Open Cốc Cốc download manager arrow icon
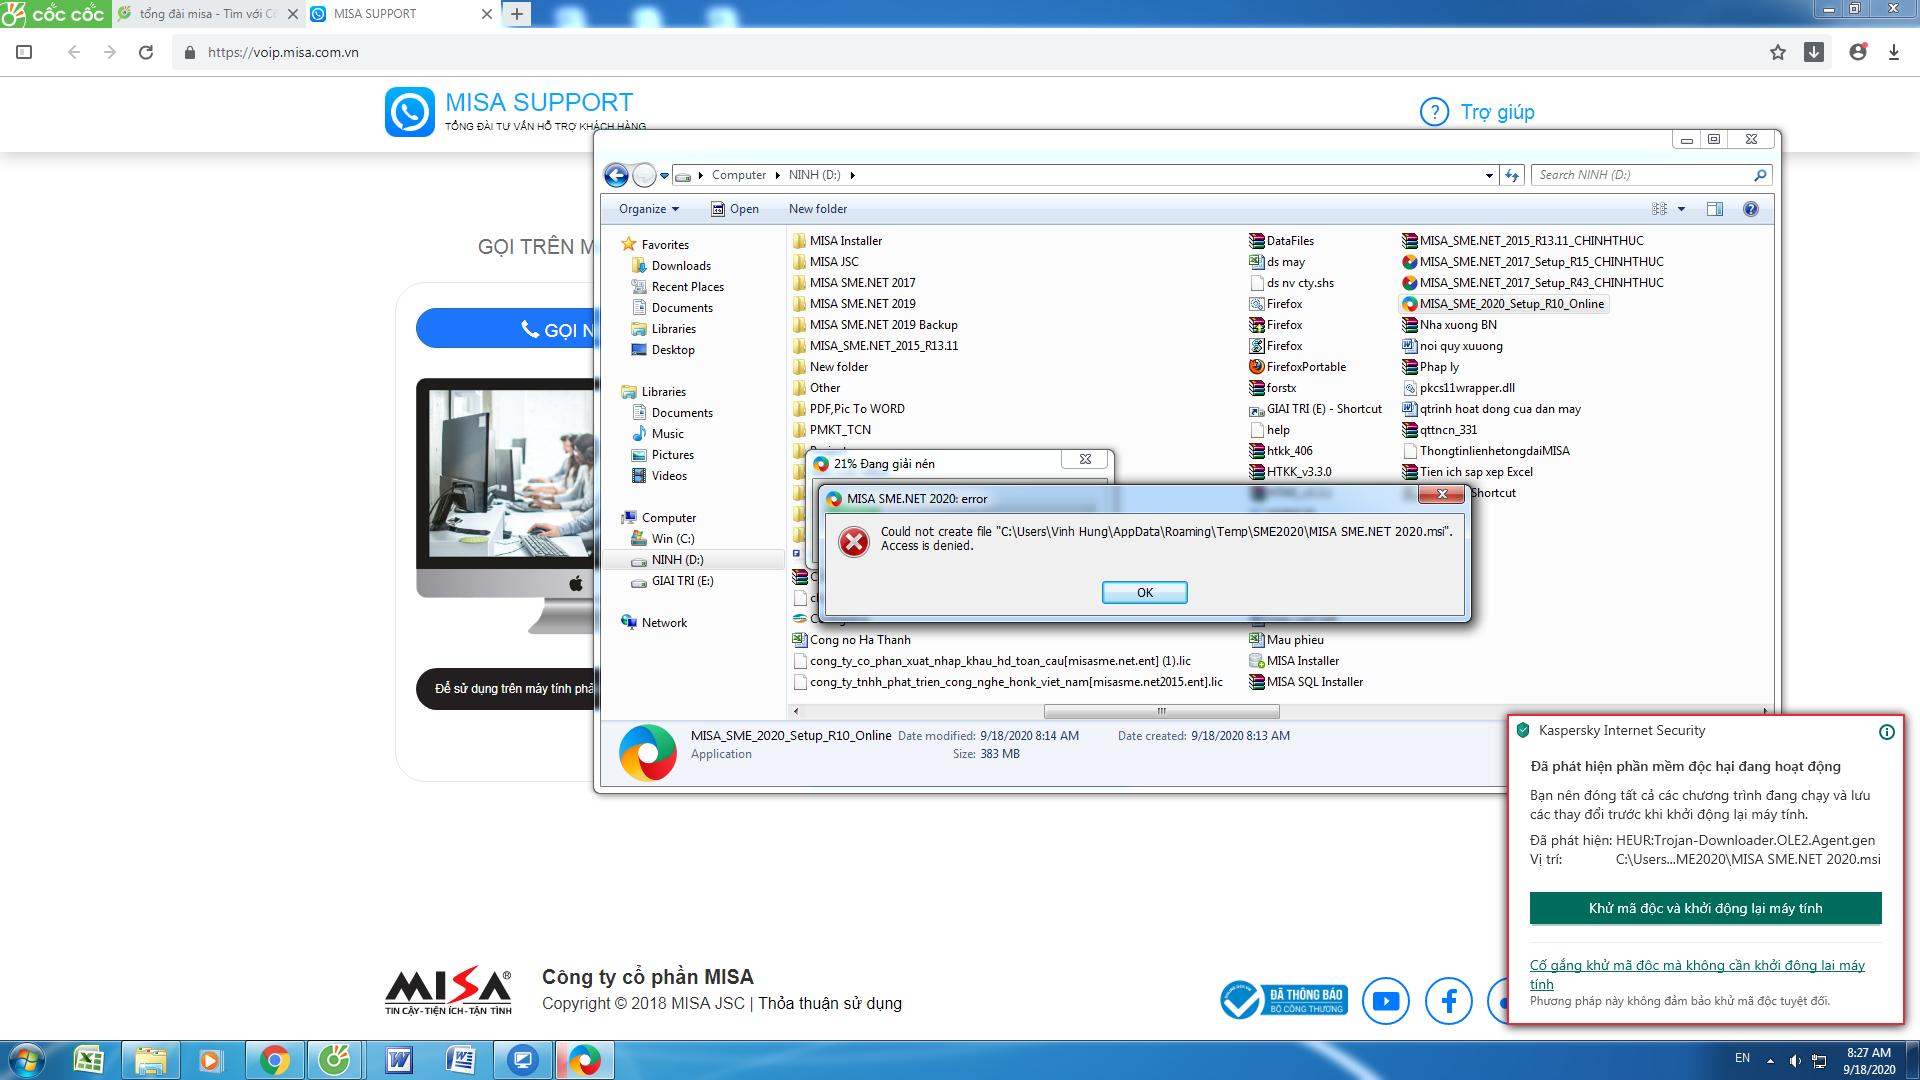 pyautogui.click(x=1814, y=52)
